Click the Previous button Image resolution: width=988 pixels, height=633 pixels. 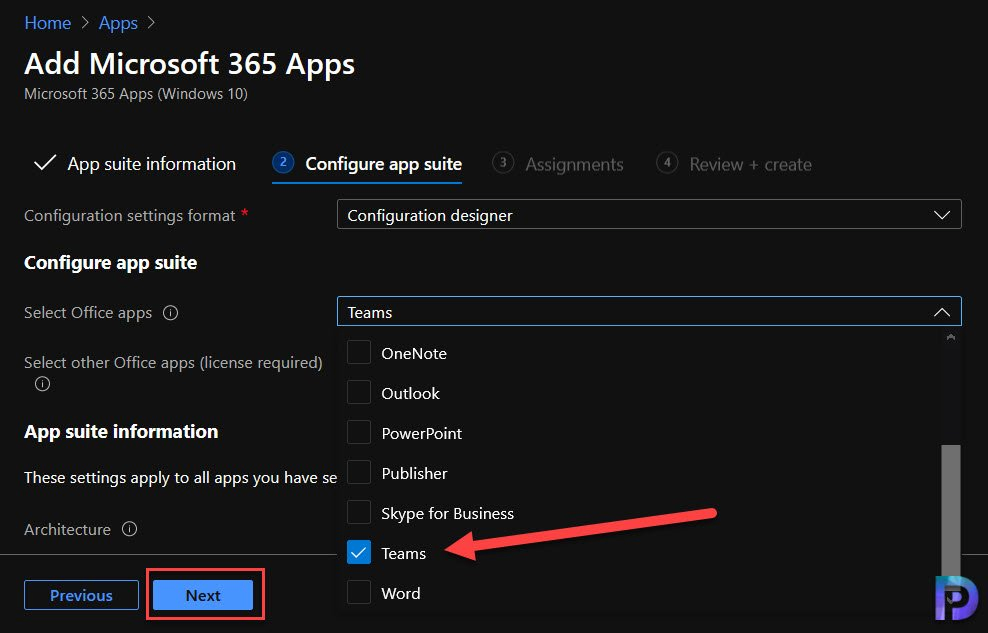81,595
